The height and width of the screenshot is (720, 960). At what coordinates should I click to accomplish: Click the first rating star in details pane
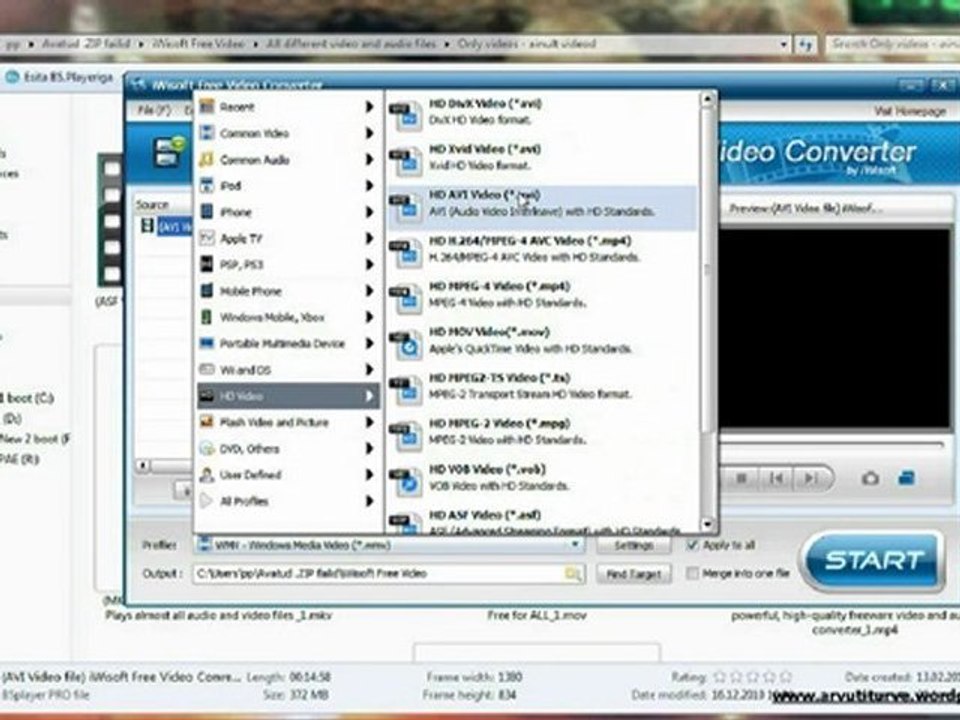point(720,677)
